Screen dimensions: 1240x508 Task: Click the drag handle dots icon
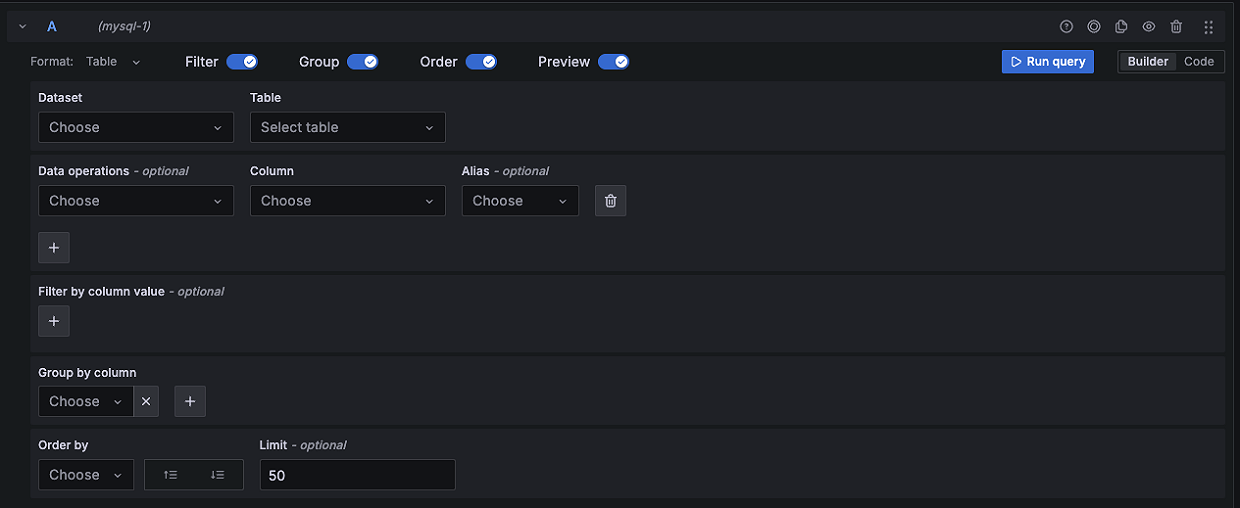pyautogui.click(x=1208, y=27)
